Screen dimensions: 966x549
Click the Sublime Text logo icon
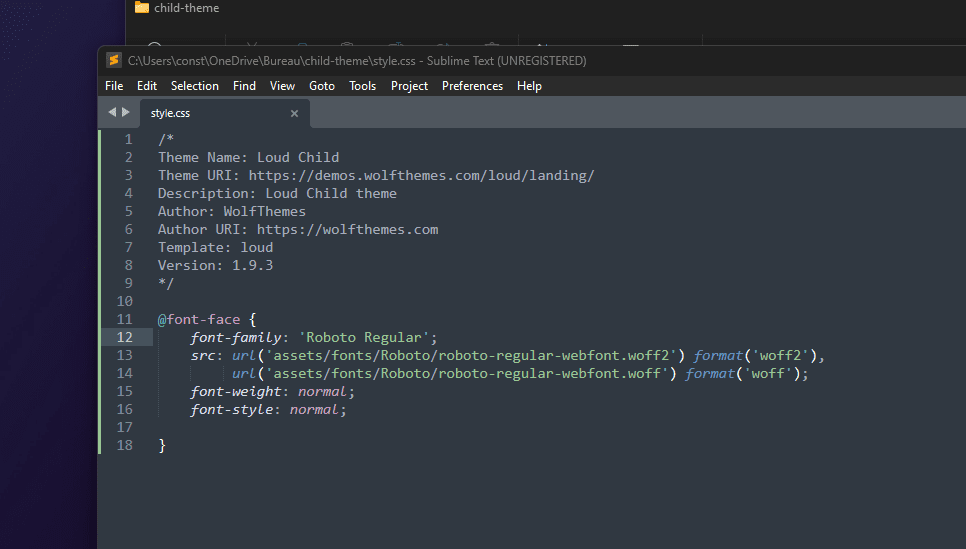113,60
